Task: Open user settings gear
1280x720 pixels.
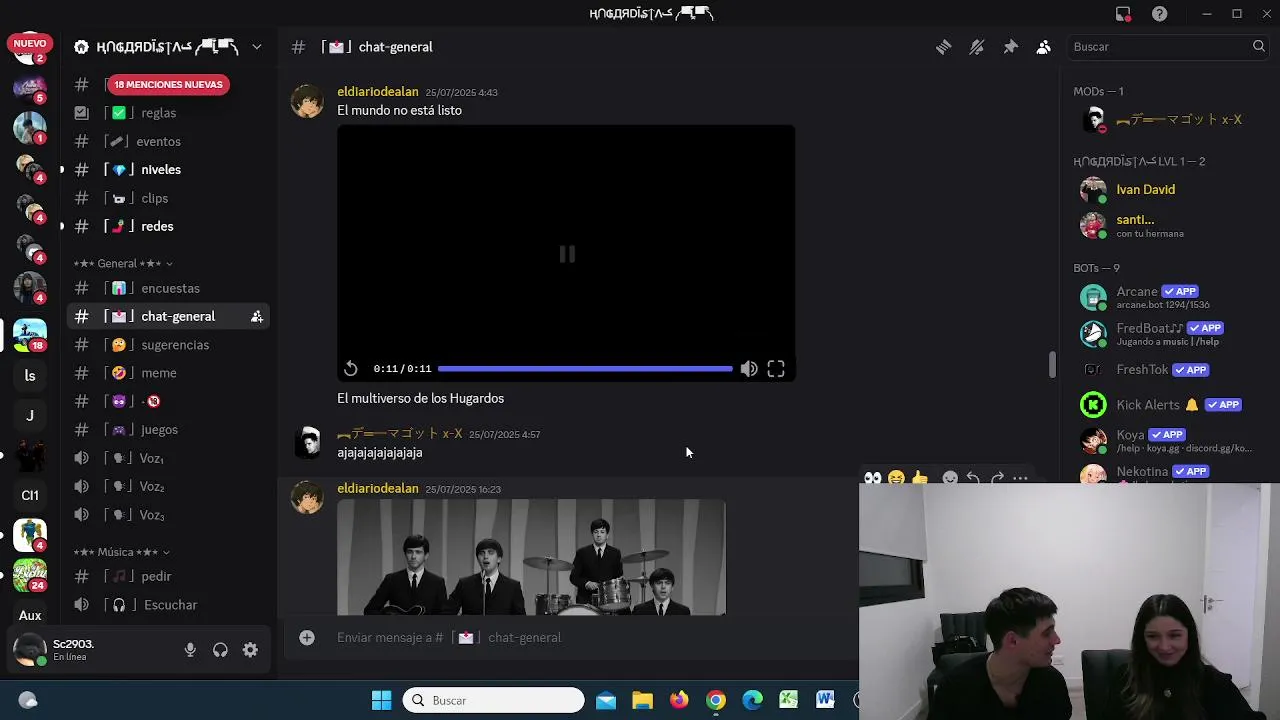Action: (250, 650)
